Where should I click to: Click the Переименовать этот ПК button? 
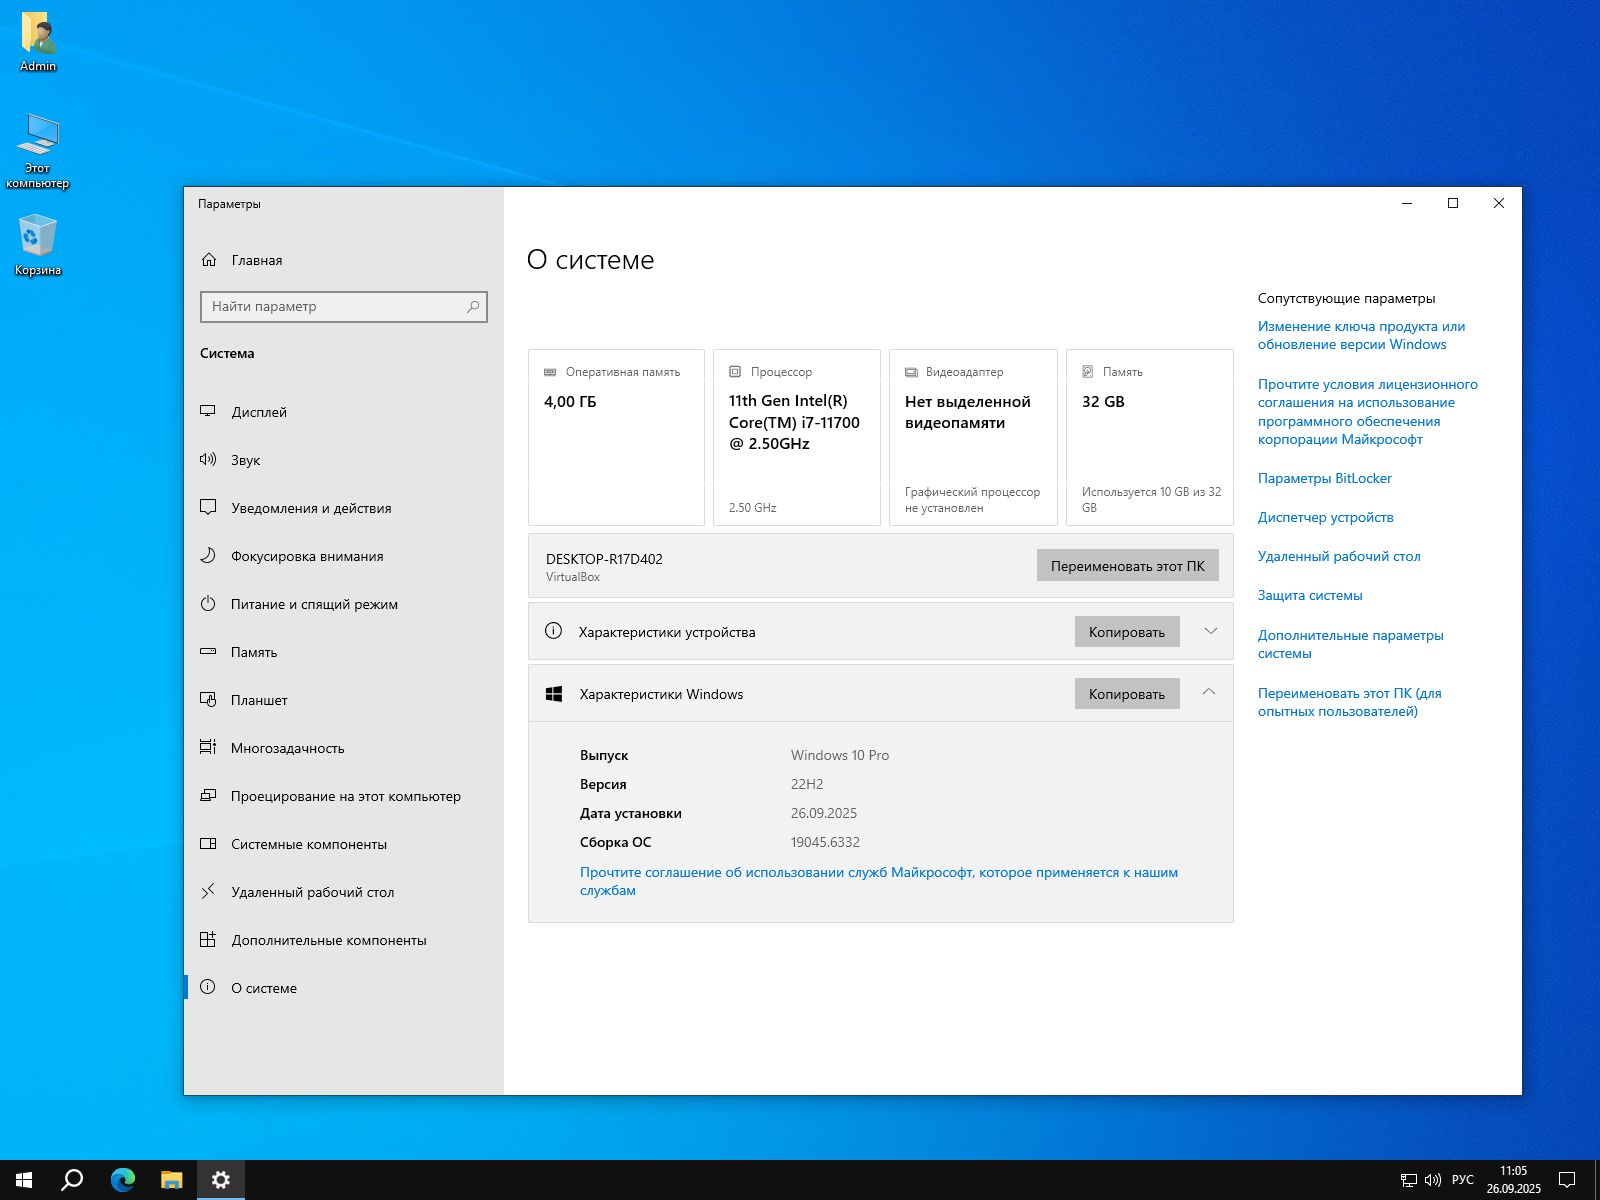click(1127, 566)
